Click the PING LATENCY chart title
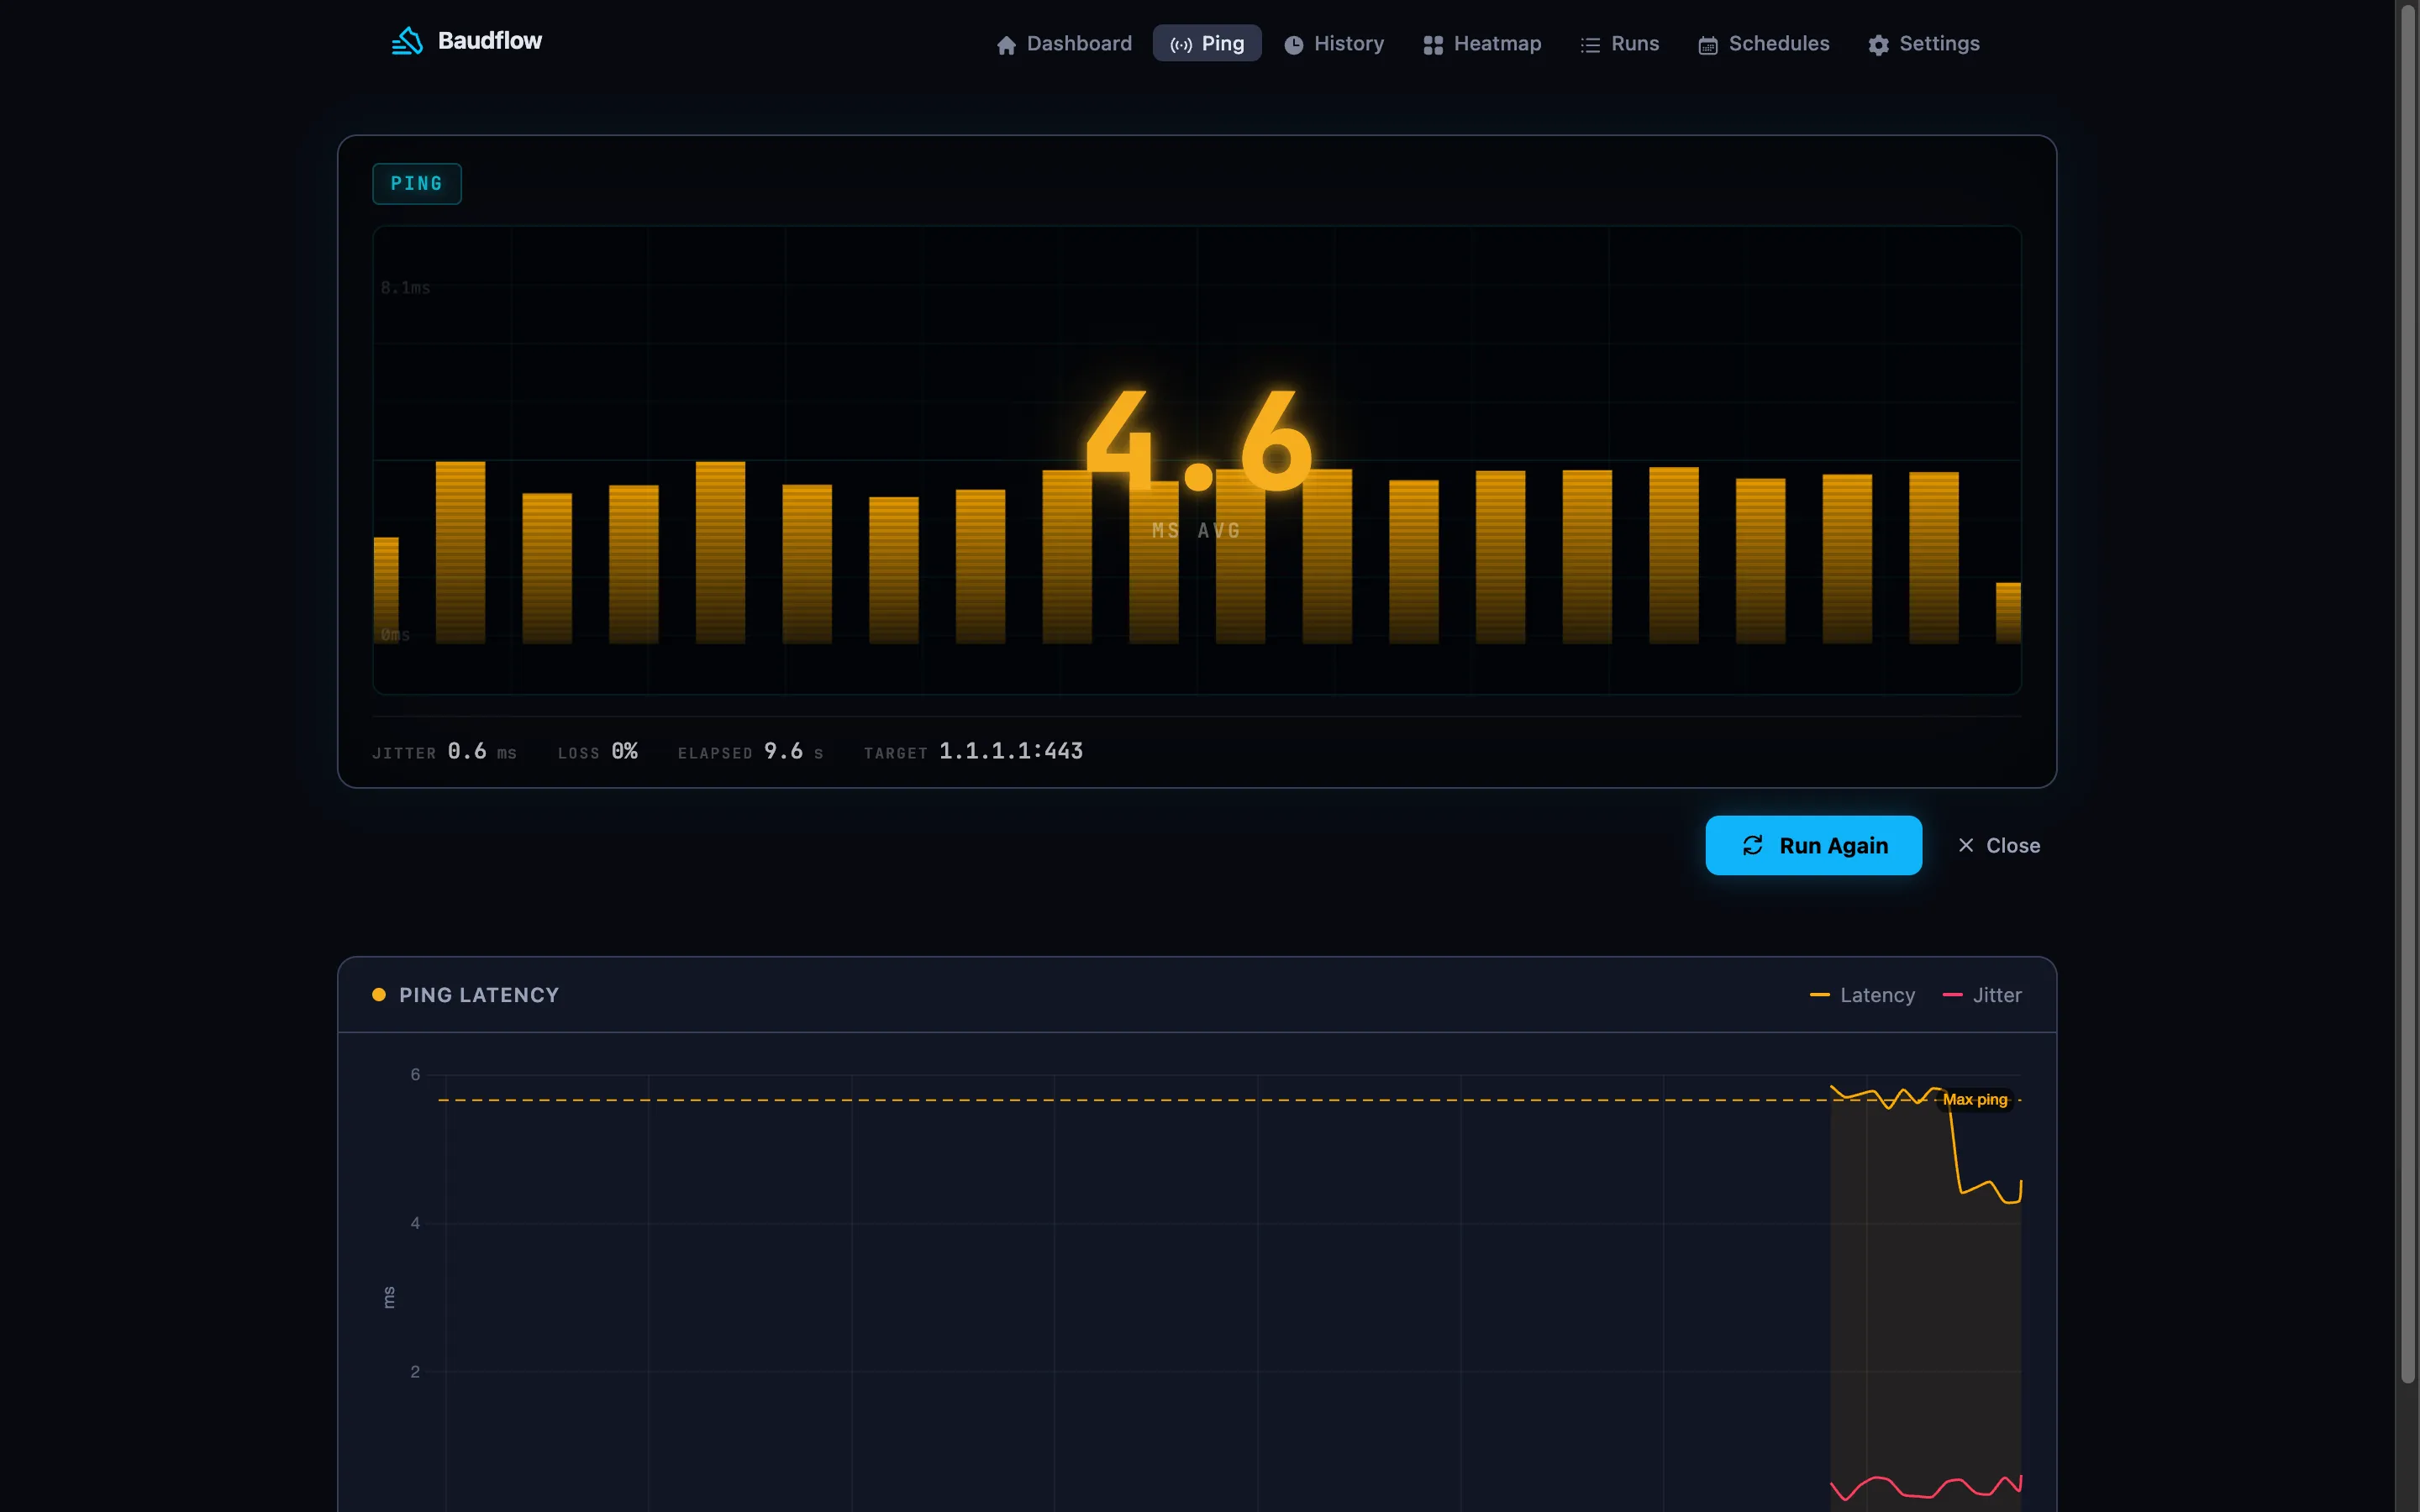 479,995
